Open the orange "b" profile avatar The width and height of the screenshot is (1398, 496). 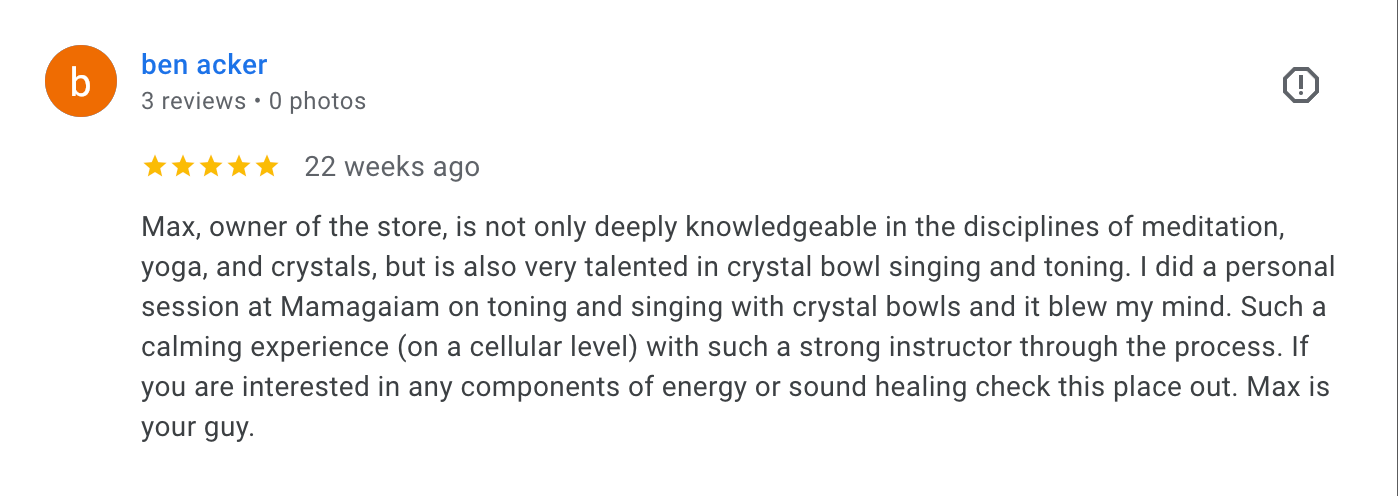point(81,82)
